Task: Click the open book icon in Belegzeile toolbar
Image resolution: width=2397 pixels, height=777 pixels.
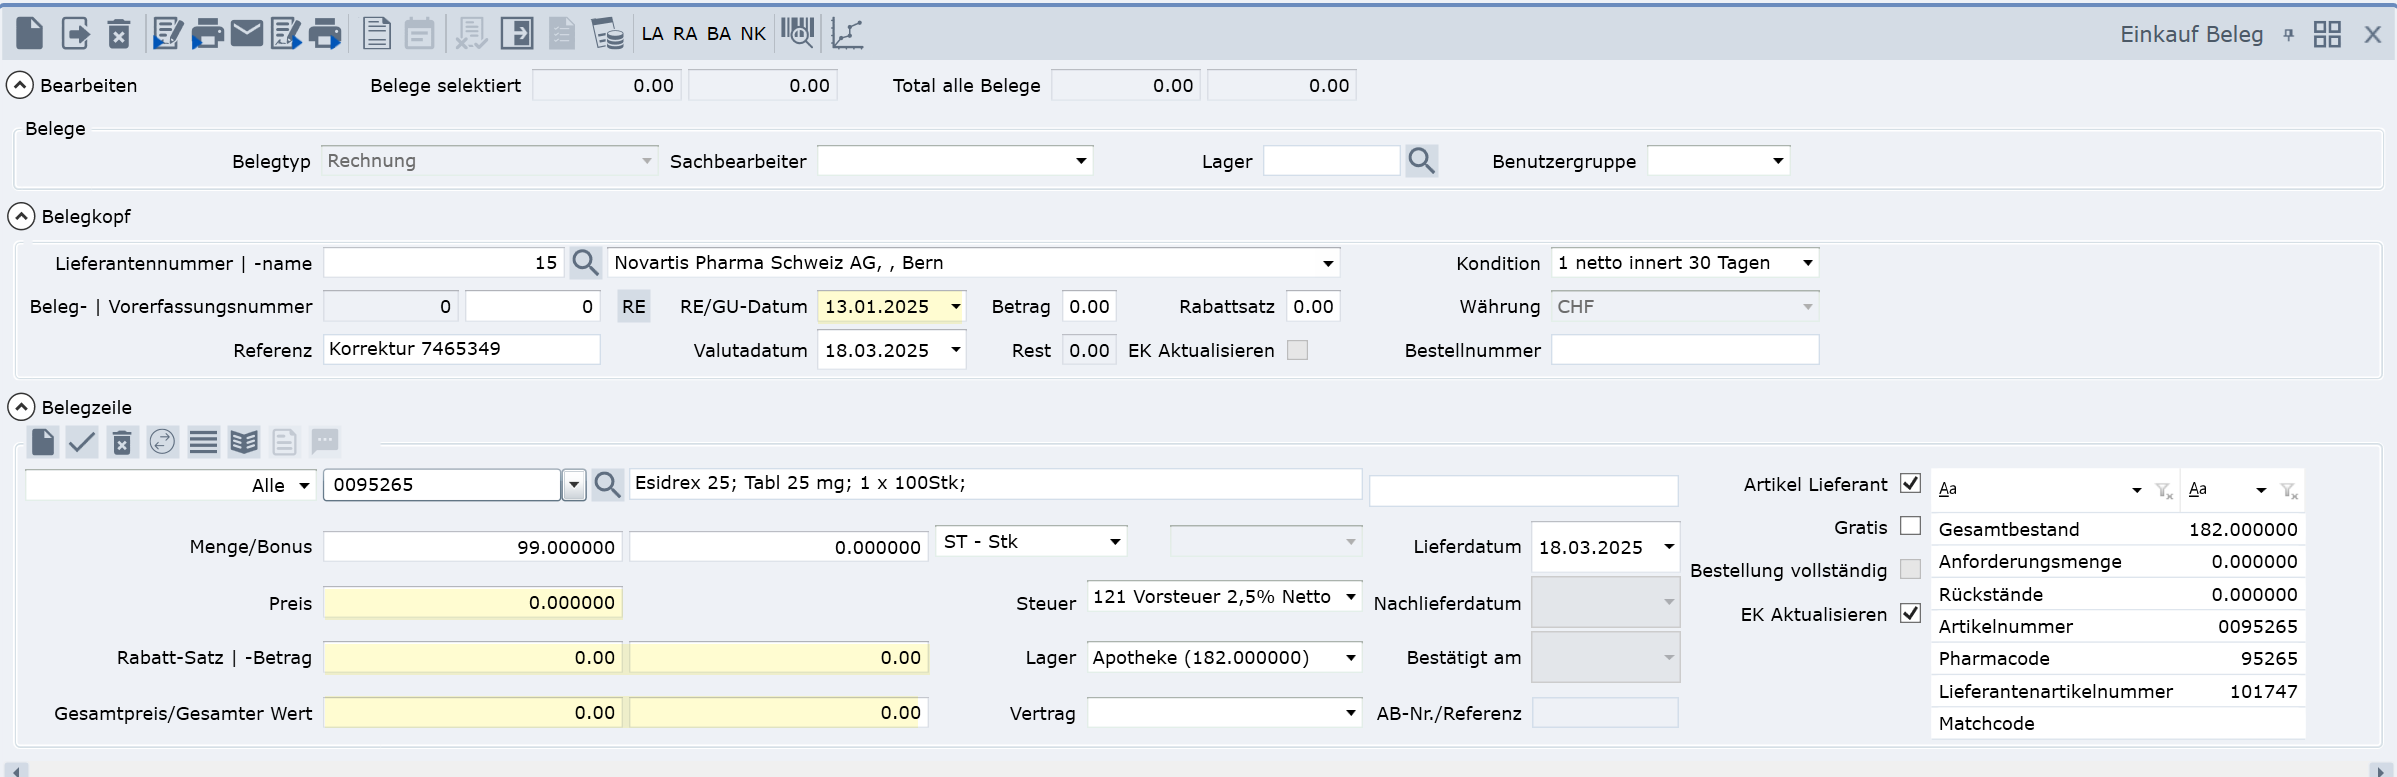Action: pyautogui.click(x=244, y=441)
